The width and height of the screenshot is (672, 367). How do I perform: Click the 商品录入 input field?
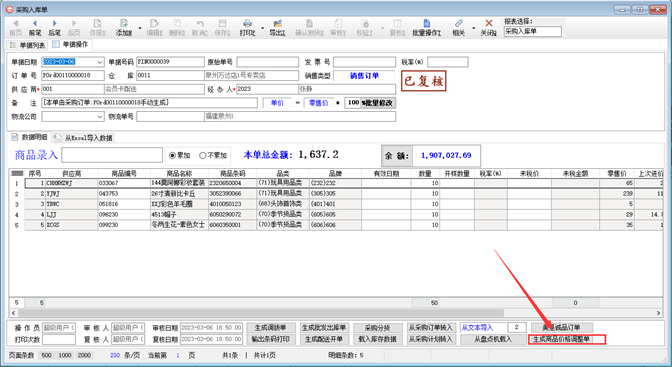click(112, 155)
